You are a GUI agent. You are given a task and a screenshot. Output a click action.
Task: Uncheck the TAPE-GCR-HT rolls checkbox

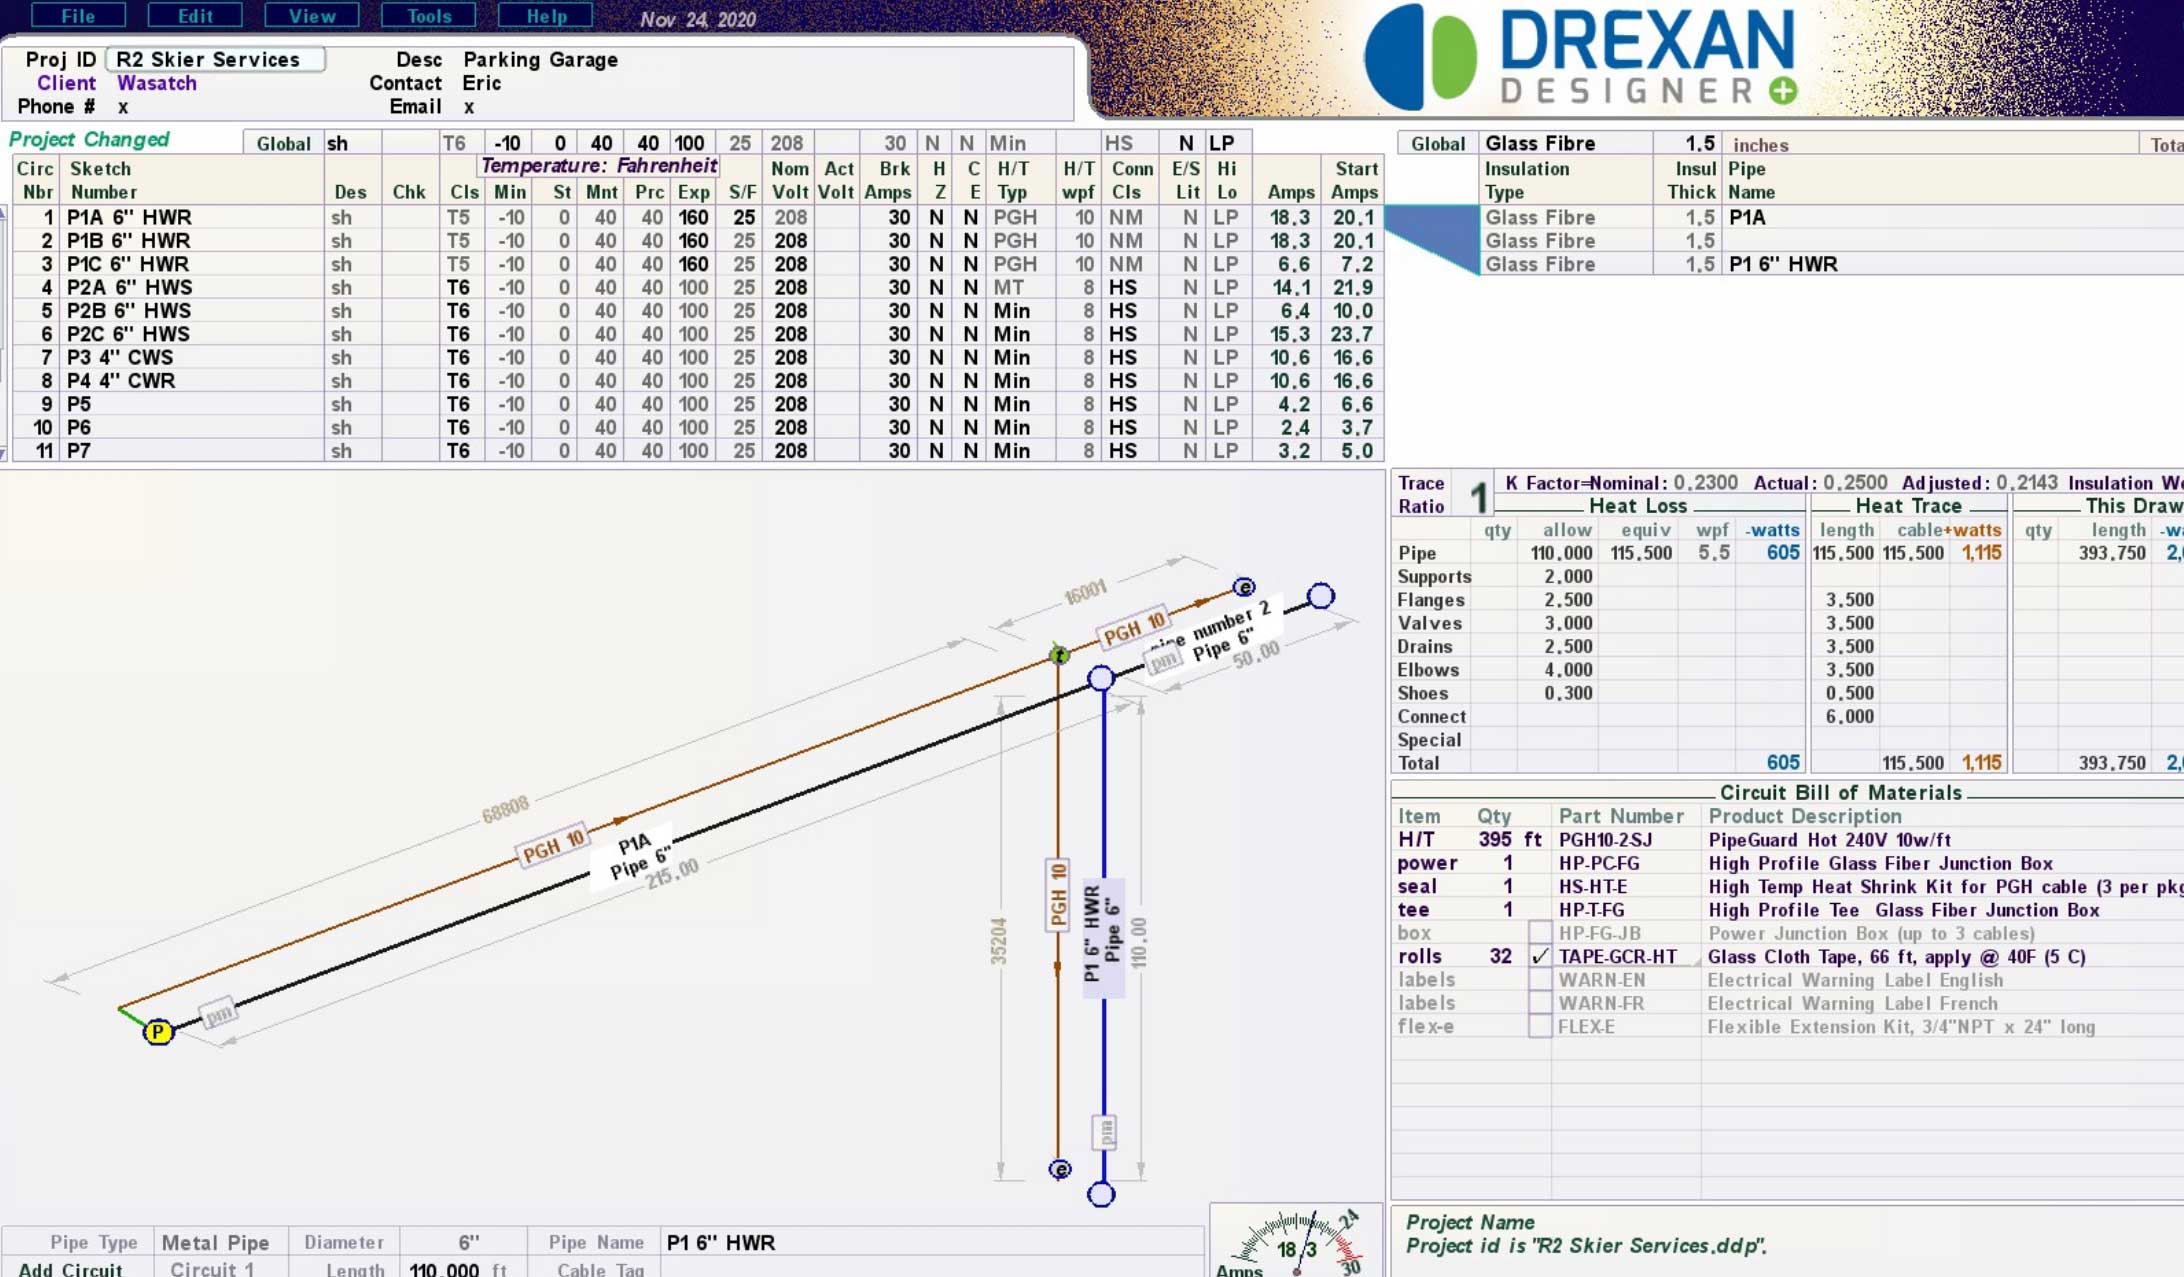[x=1540, y=956]
